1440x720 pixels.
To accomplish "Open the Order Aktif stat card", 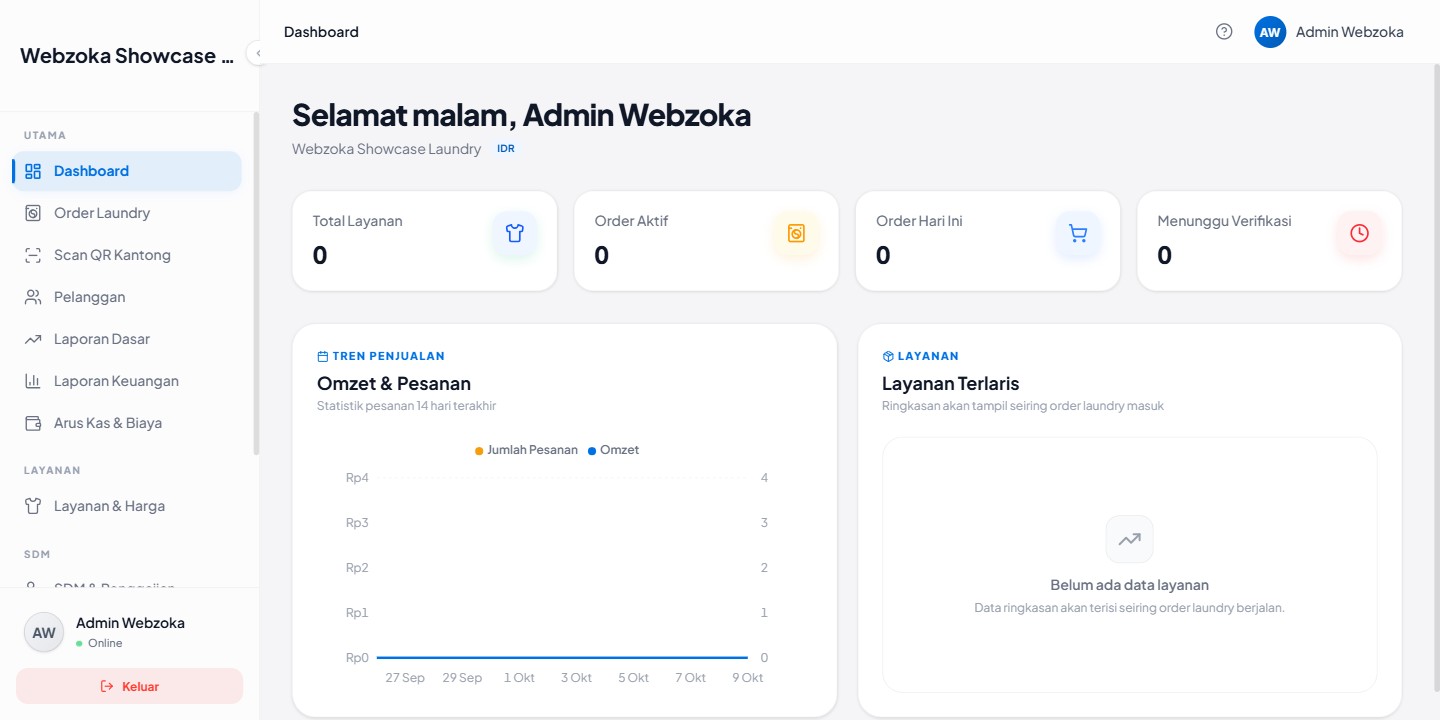I will (x=706, y=241).
